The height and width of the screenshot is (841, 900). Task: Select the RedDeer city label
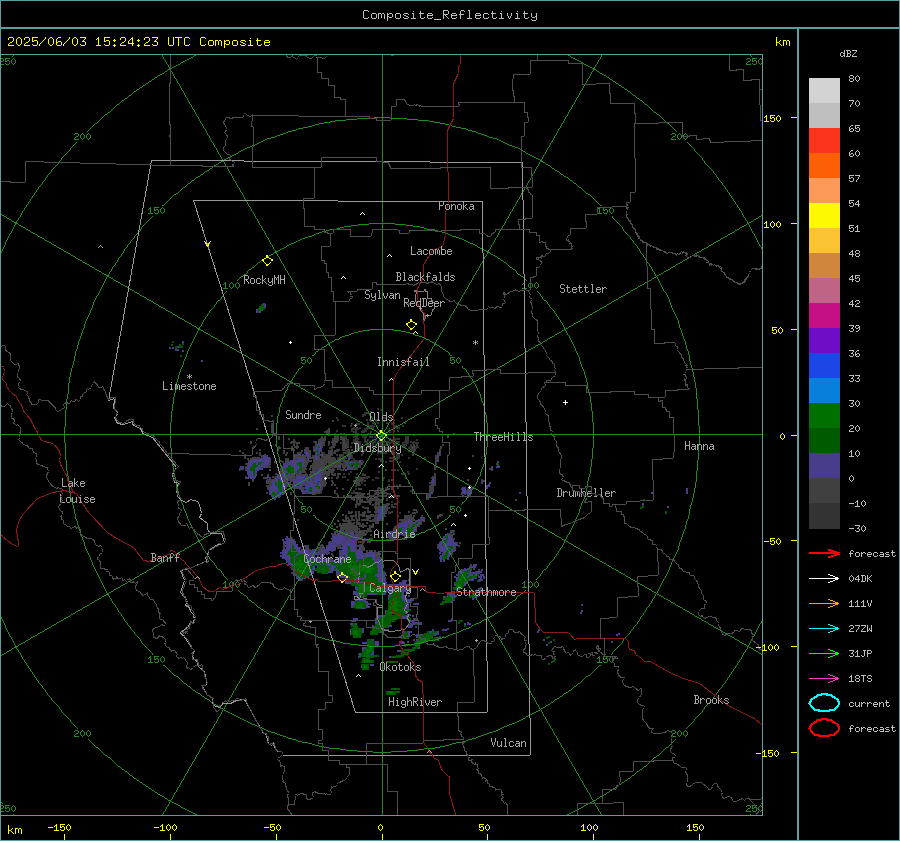pyautogui.click(x=424, y=303)
